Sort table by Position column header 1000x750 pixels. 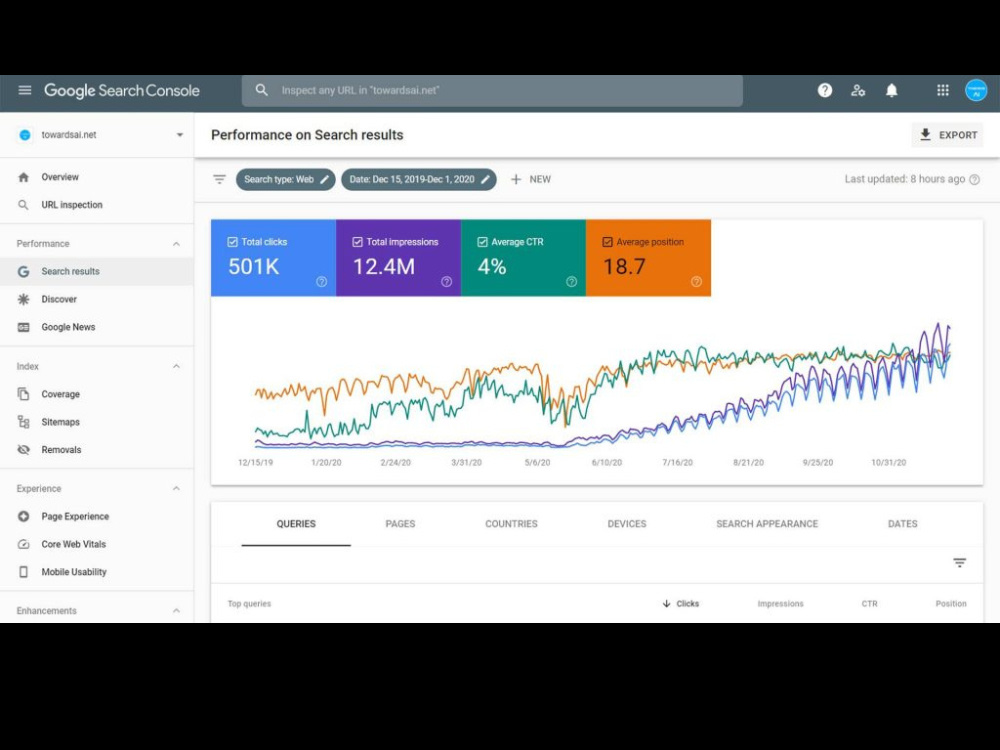tap(951, 603)
